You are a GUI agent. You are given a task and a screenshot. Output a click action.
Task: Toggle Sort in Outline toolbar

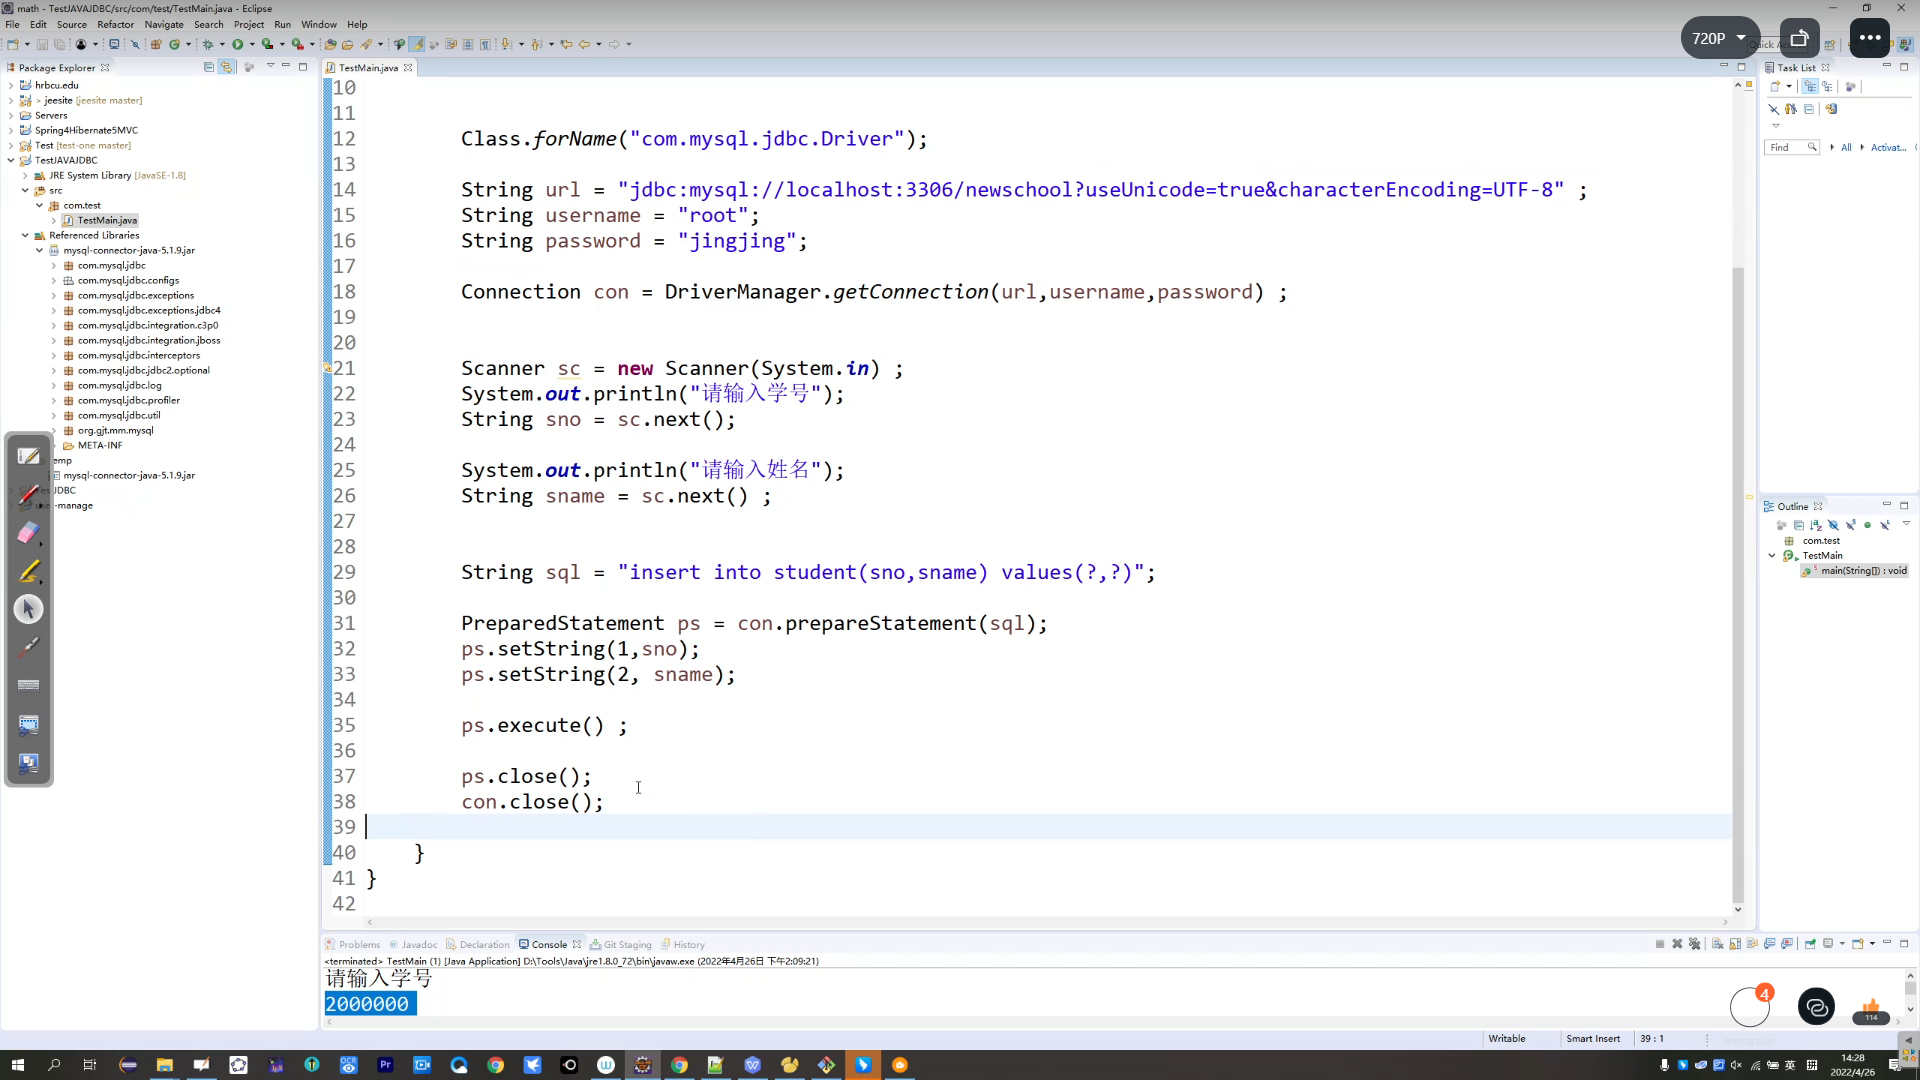point(1816,525)
